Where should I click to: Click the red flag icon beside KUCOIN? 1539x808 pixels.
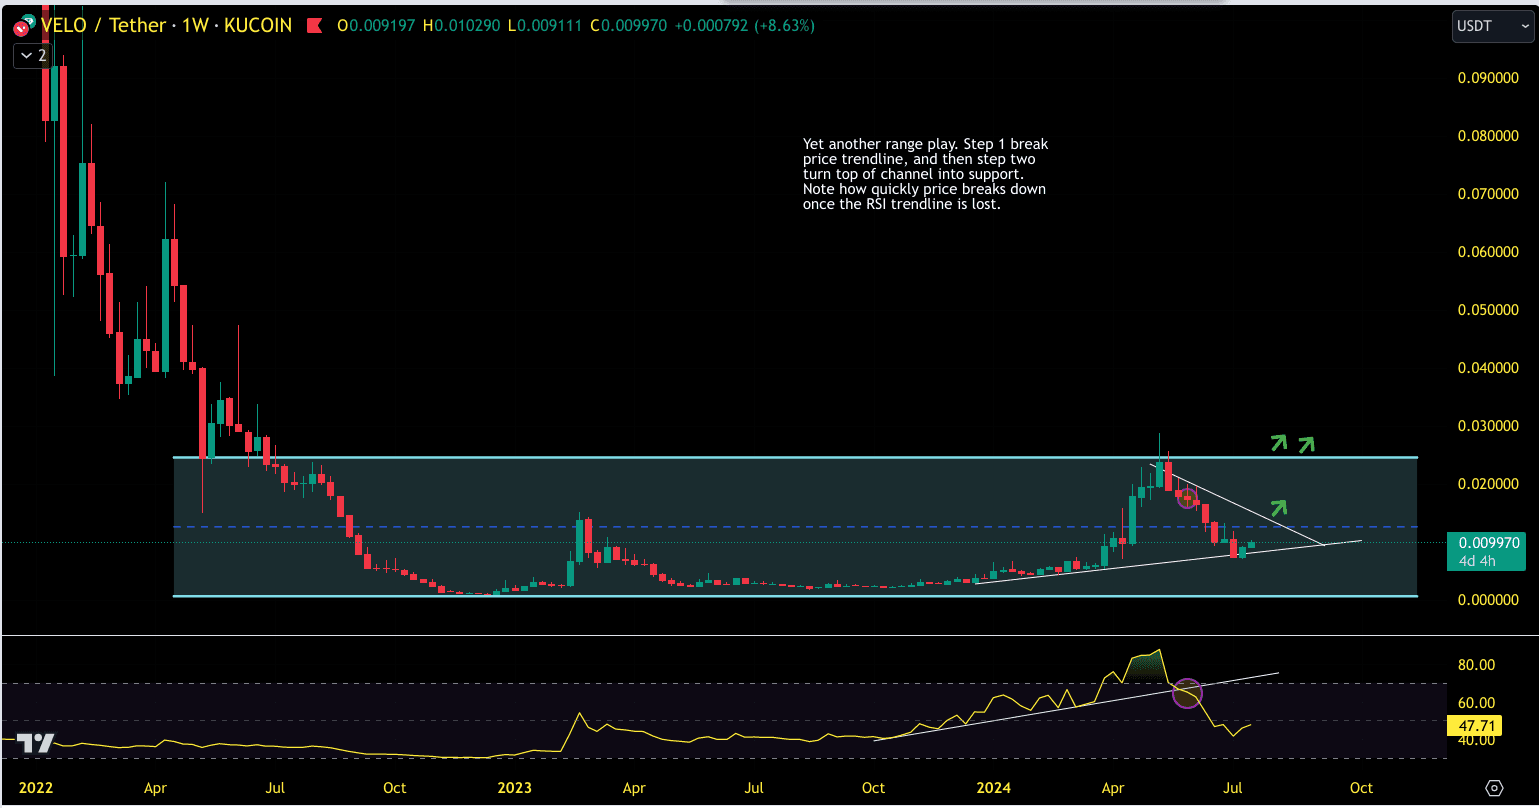(x=314, y=26)
